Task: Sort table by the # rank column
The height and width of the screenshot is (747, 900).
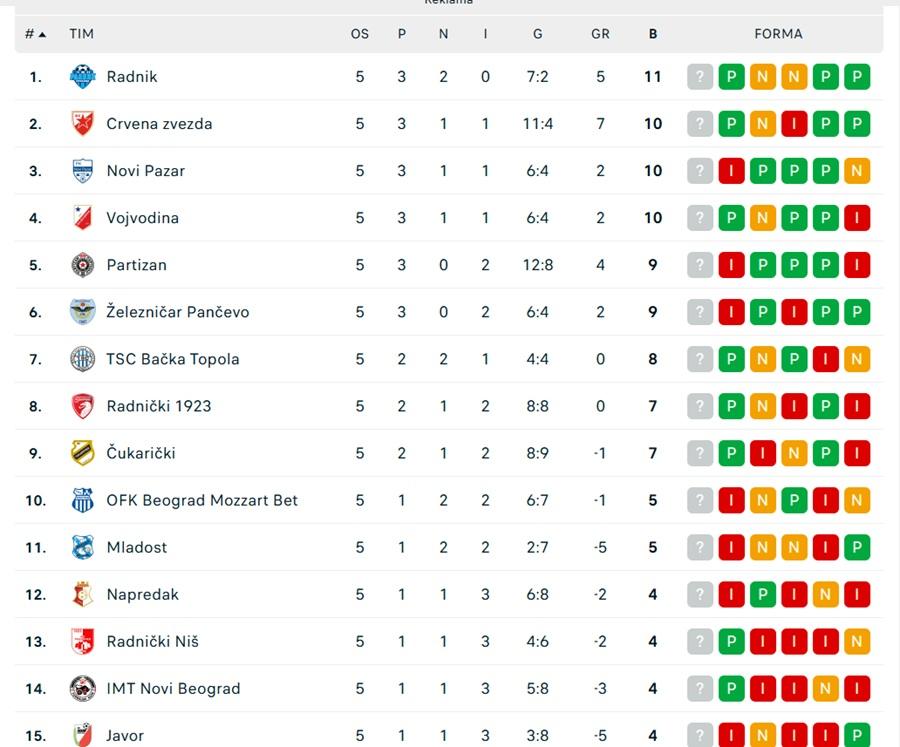Action: [36, 34]
